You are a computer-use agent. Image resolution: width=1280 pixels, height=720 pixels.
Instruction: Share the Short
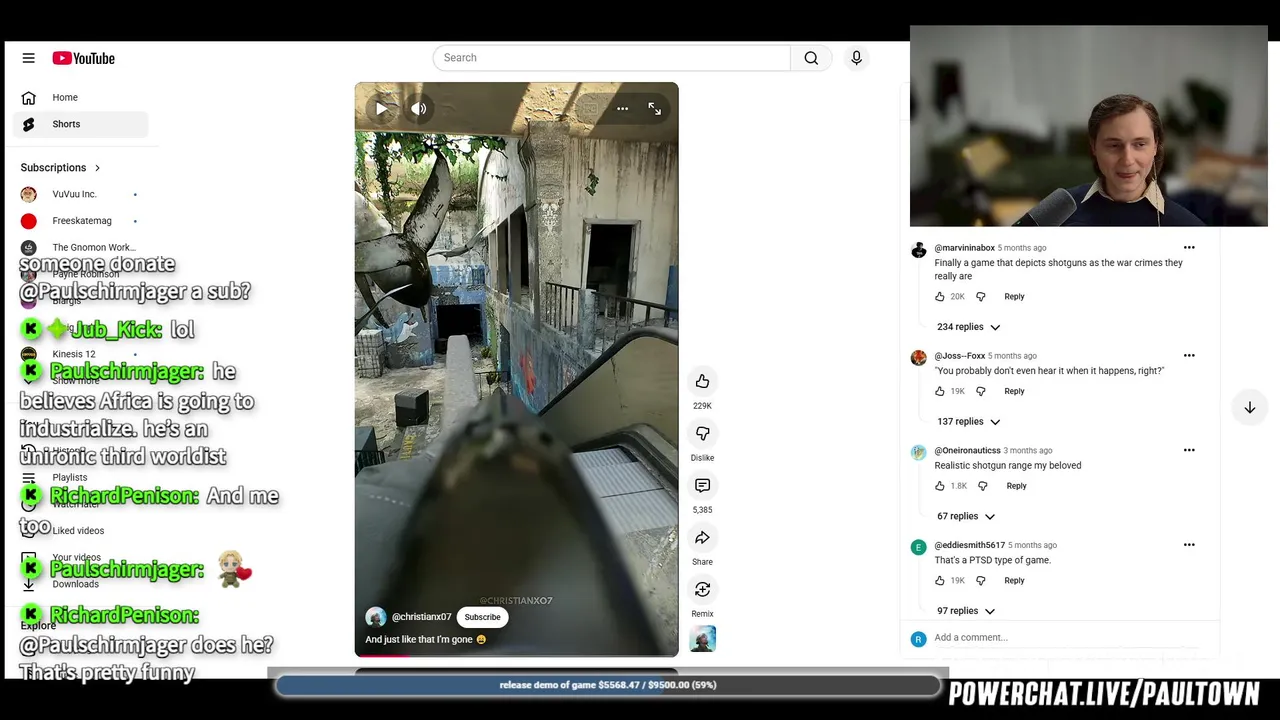pyautogui.click(x=702, y=537)
